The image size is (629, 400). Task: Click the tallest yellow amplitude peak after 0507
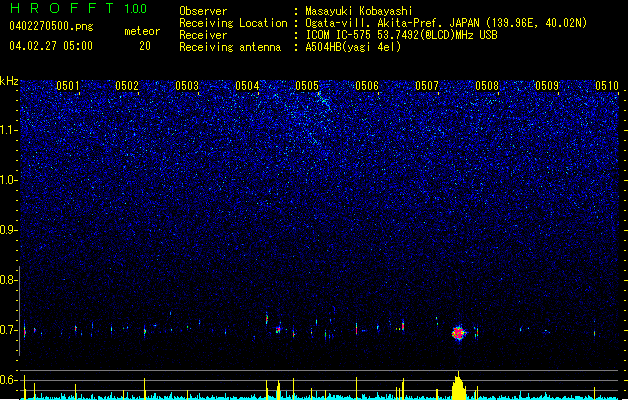click(x=459, y=386)
